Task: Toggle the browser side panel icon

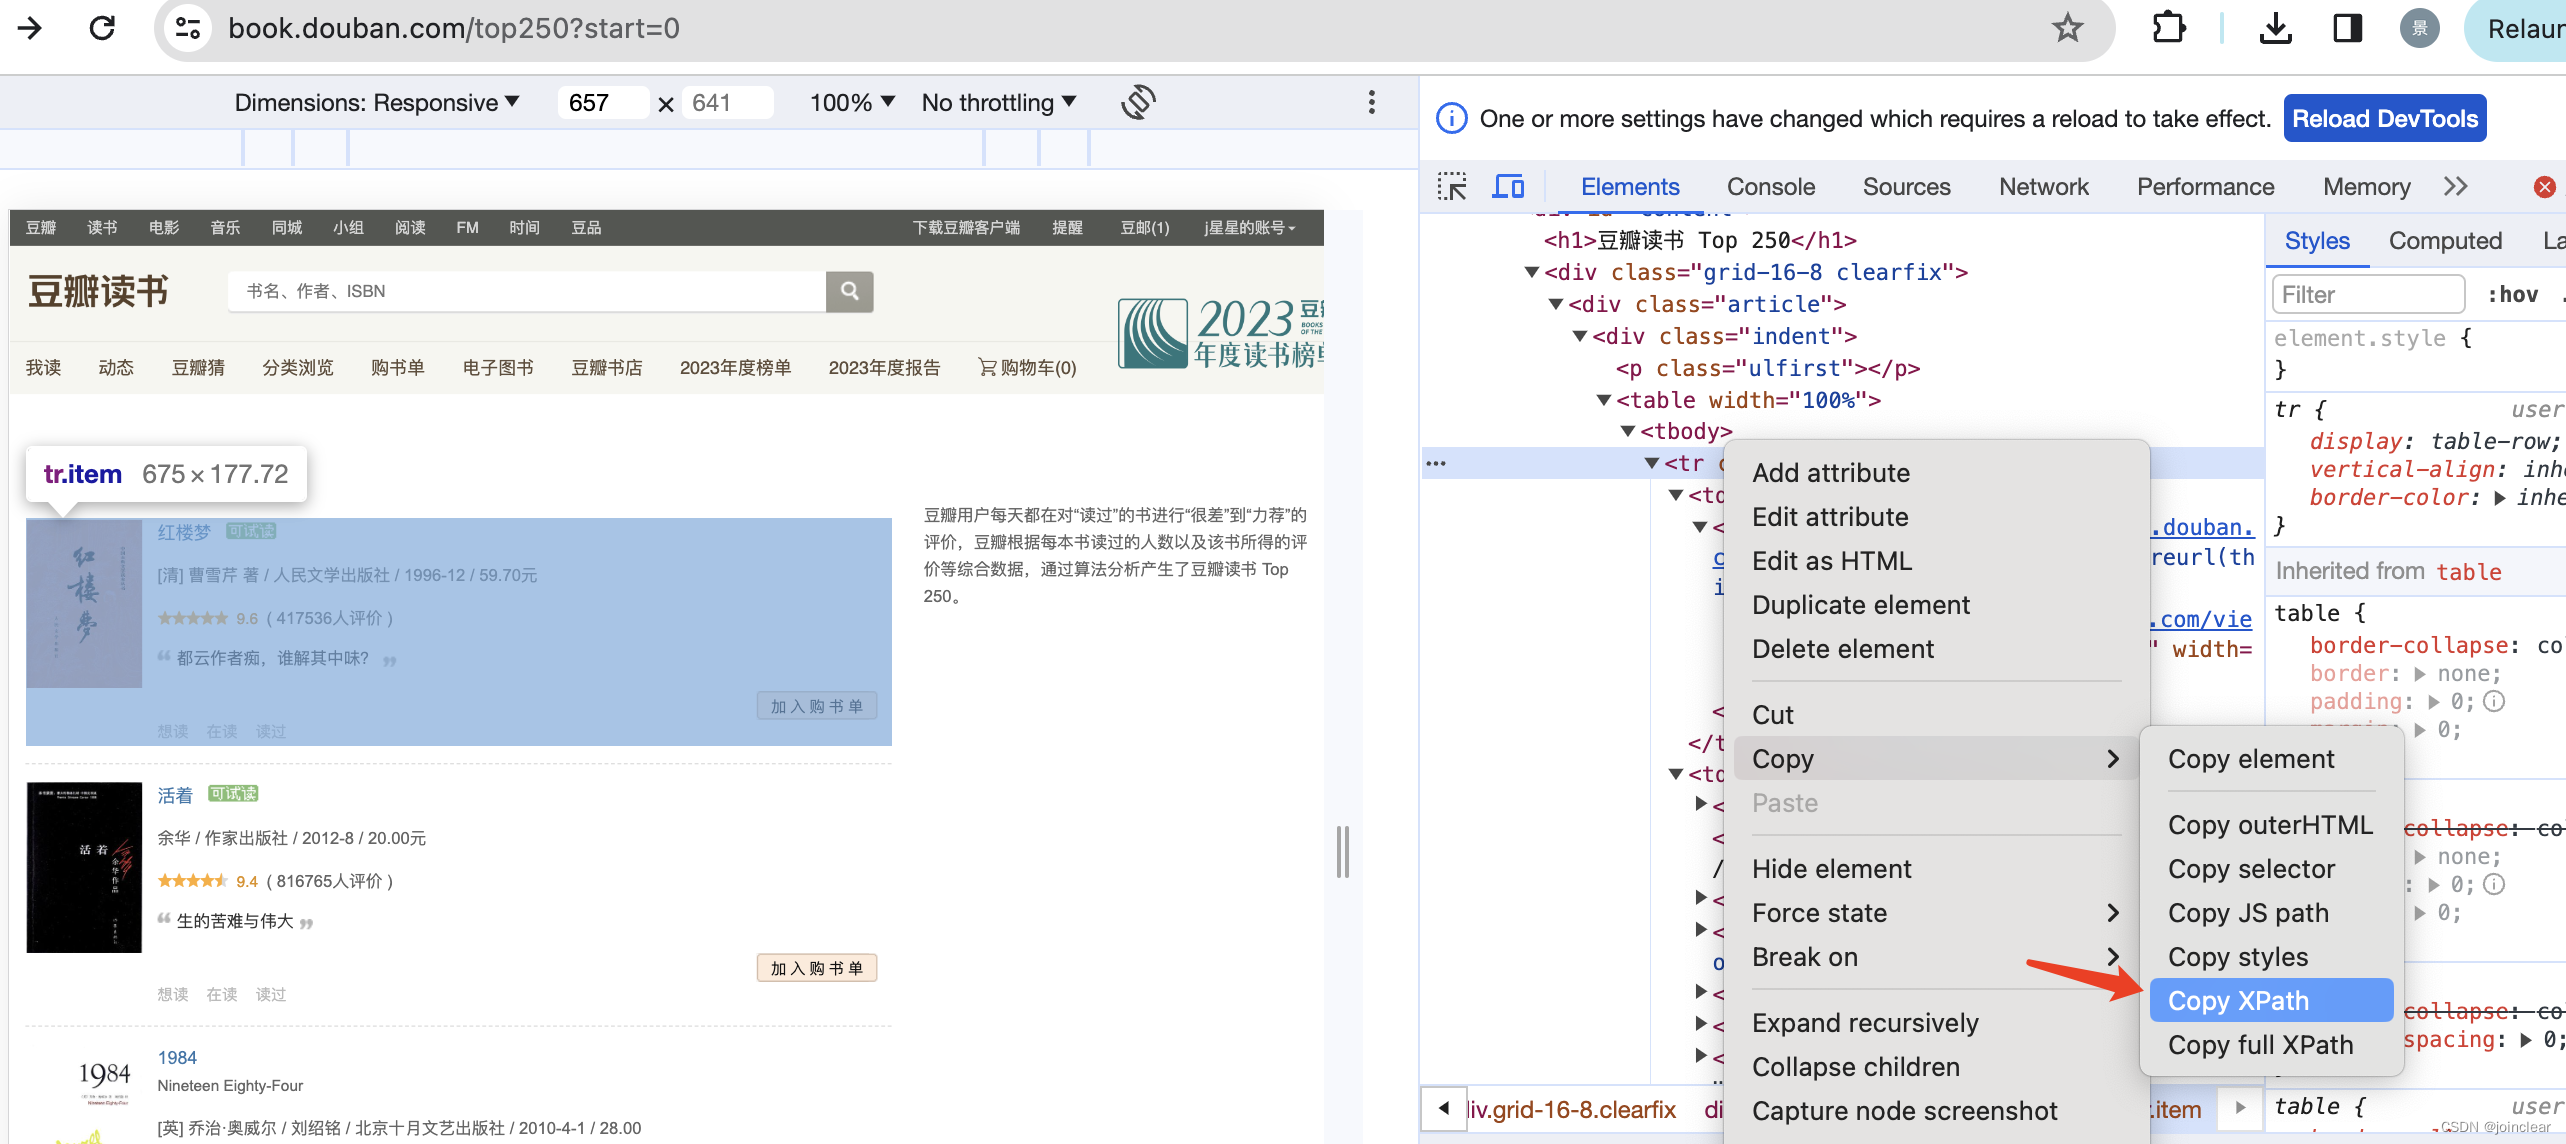Action: (2347, 28)
